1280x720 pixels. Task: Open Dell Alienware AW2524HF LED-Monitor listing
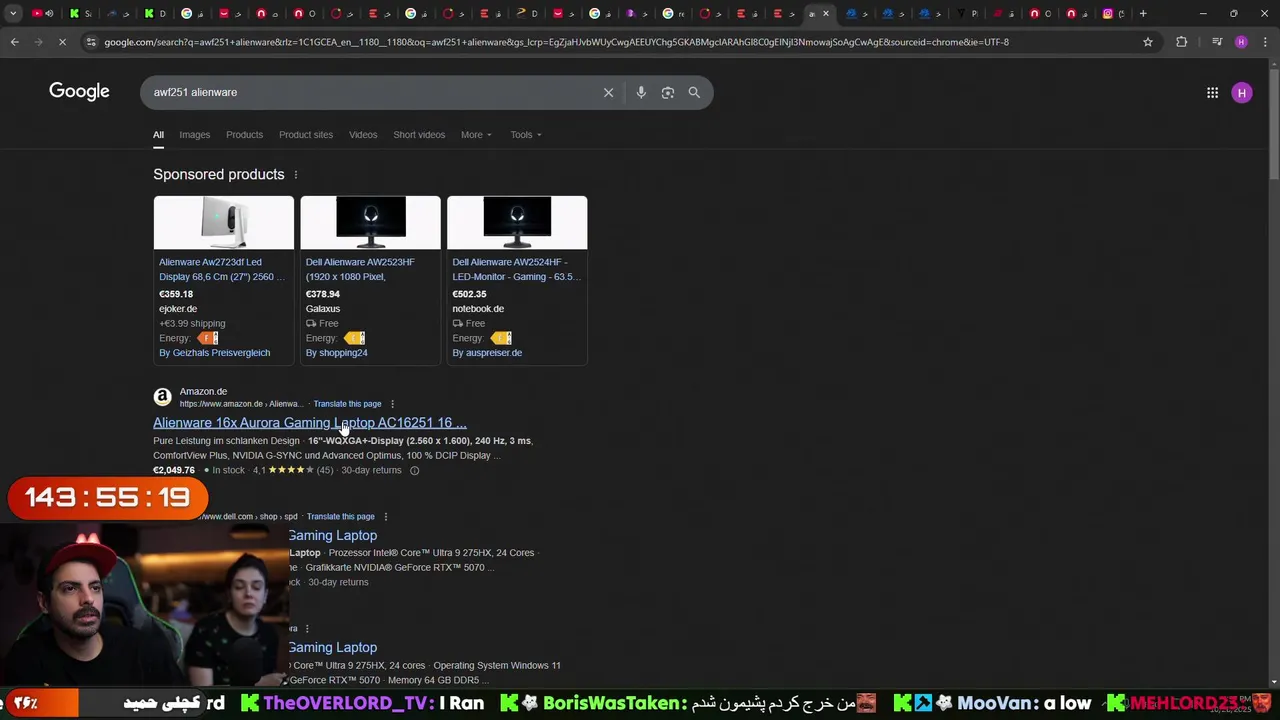(516, 269)
